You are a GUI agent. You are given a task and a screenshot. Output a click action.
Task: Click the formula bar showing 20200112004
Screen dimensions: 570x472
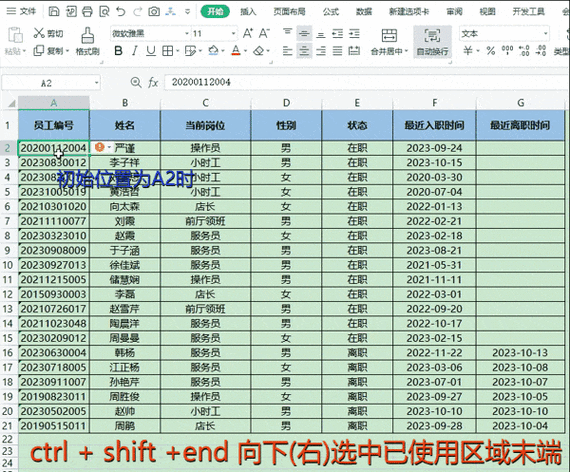(x=365, y=82)
